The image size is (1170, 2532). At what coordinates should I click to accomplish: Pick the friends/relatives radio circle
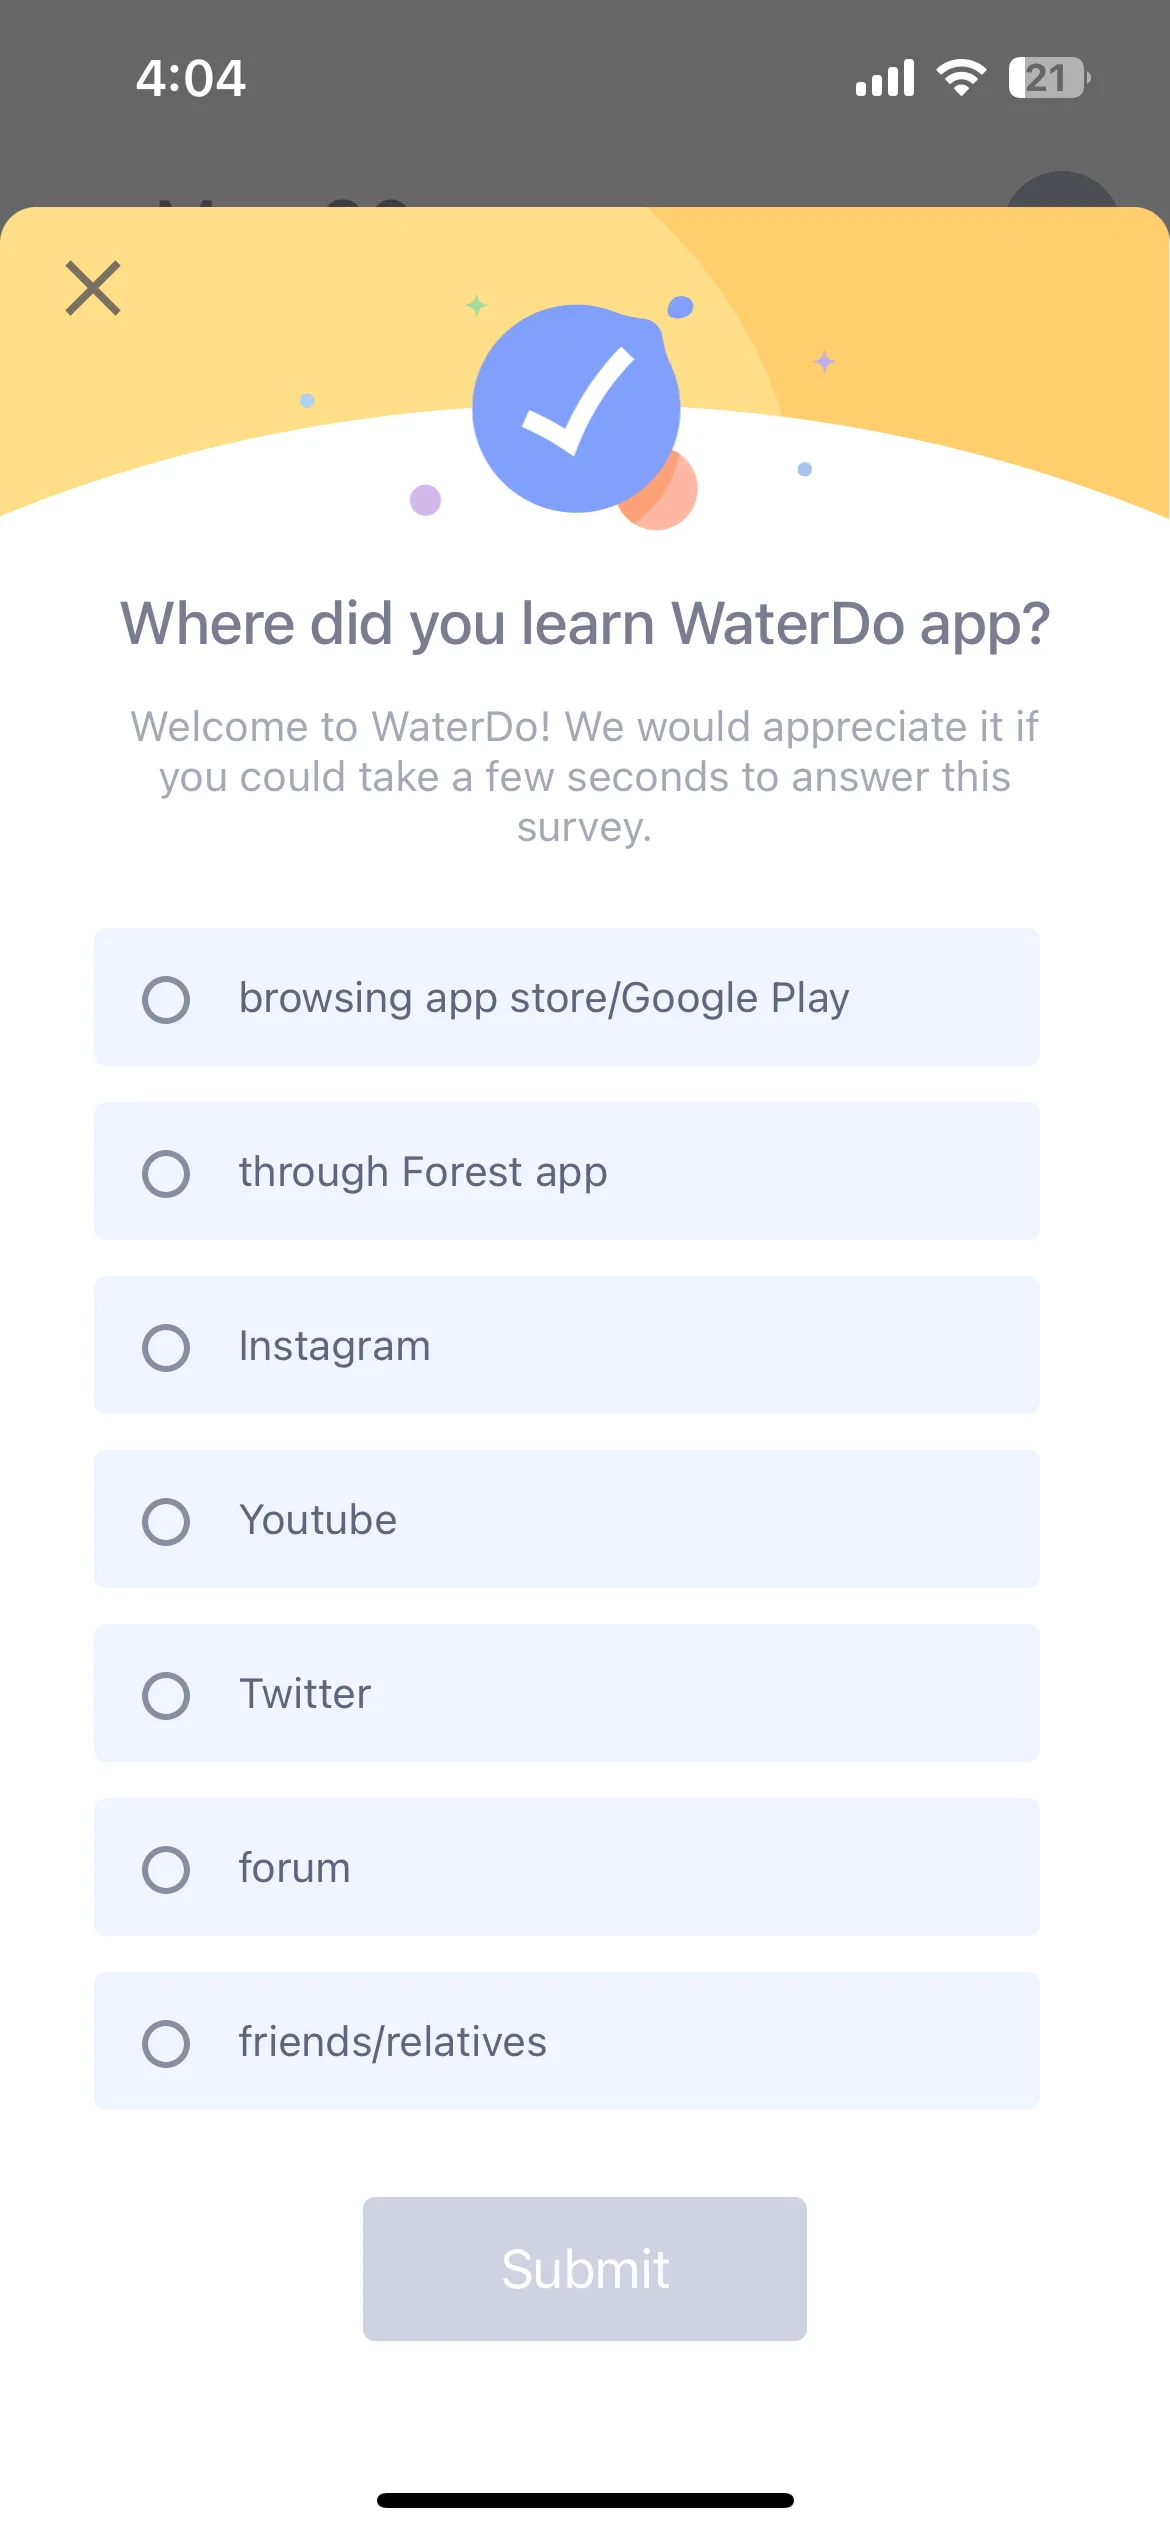coord(166,2043)
